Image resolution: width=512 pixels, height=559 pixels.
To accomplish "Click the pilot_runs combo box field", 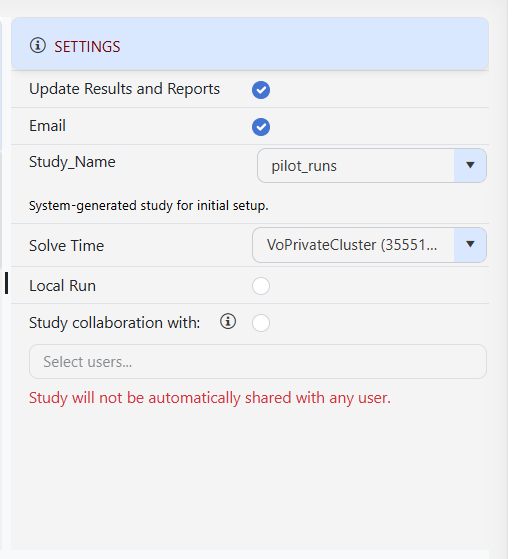I will pyautogui.click(x=372, y=165).
